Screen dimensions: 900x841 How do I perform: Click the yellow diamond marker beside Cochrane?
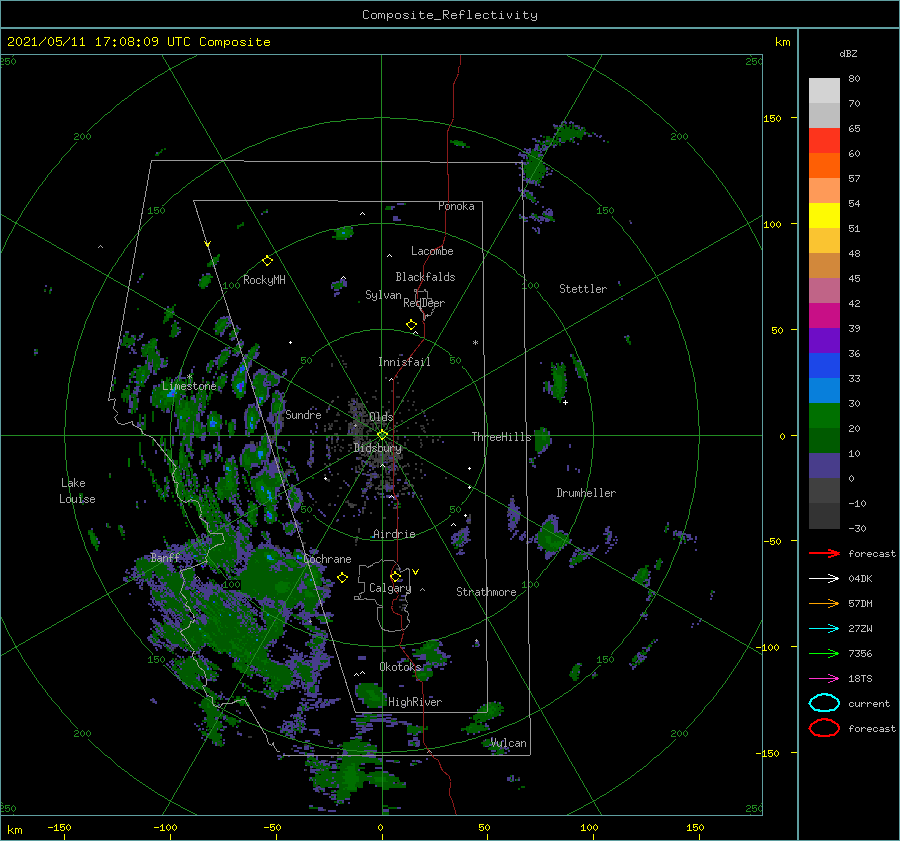(x=342, y=578)
